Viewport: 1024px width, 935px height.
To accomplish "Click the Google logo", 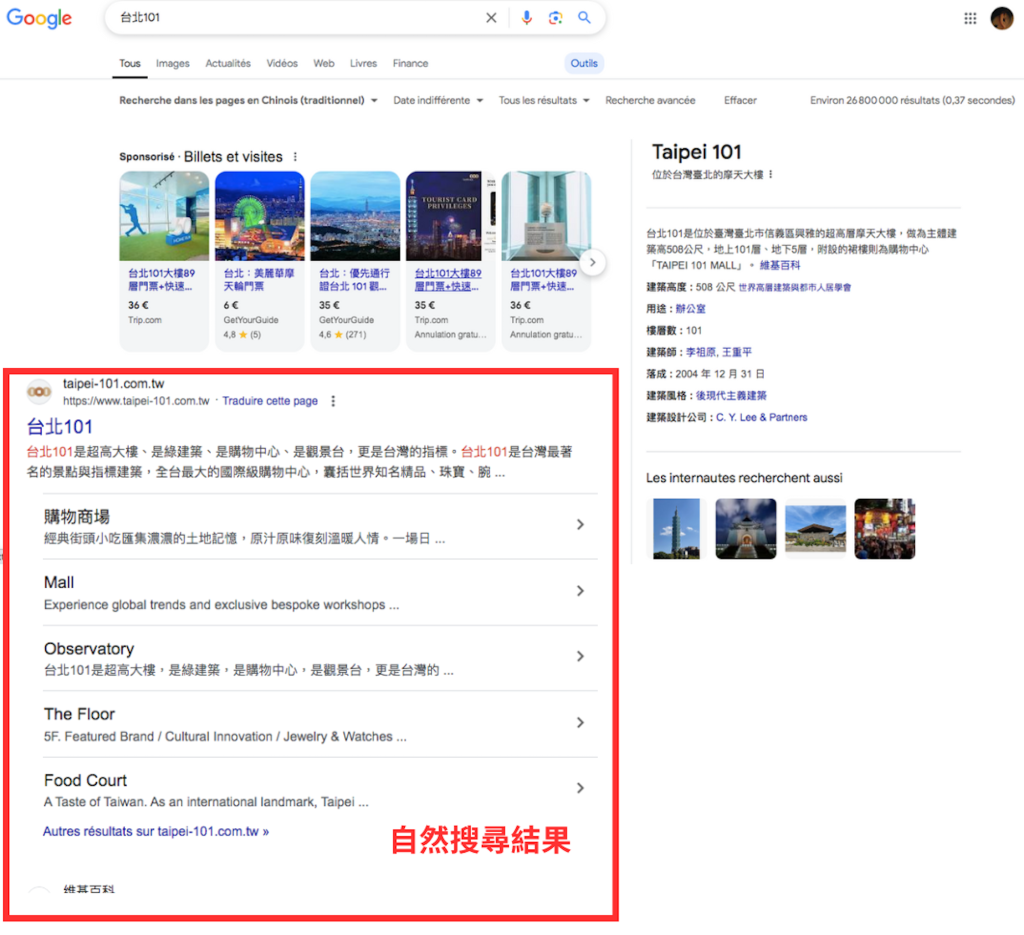I will (x=39, y=18).
